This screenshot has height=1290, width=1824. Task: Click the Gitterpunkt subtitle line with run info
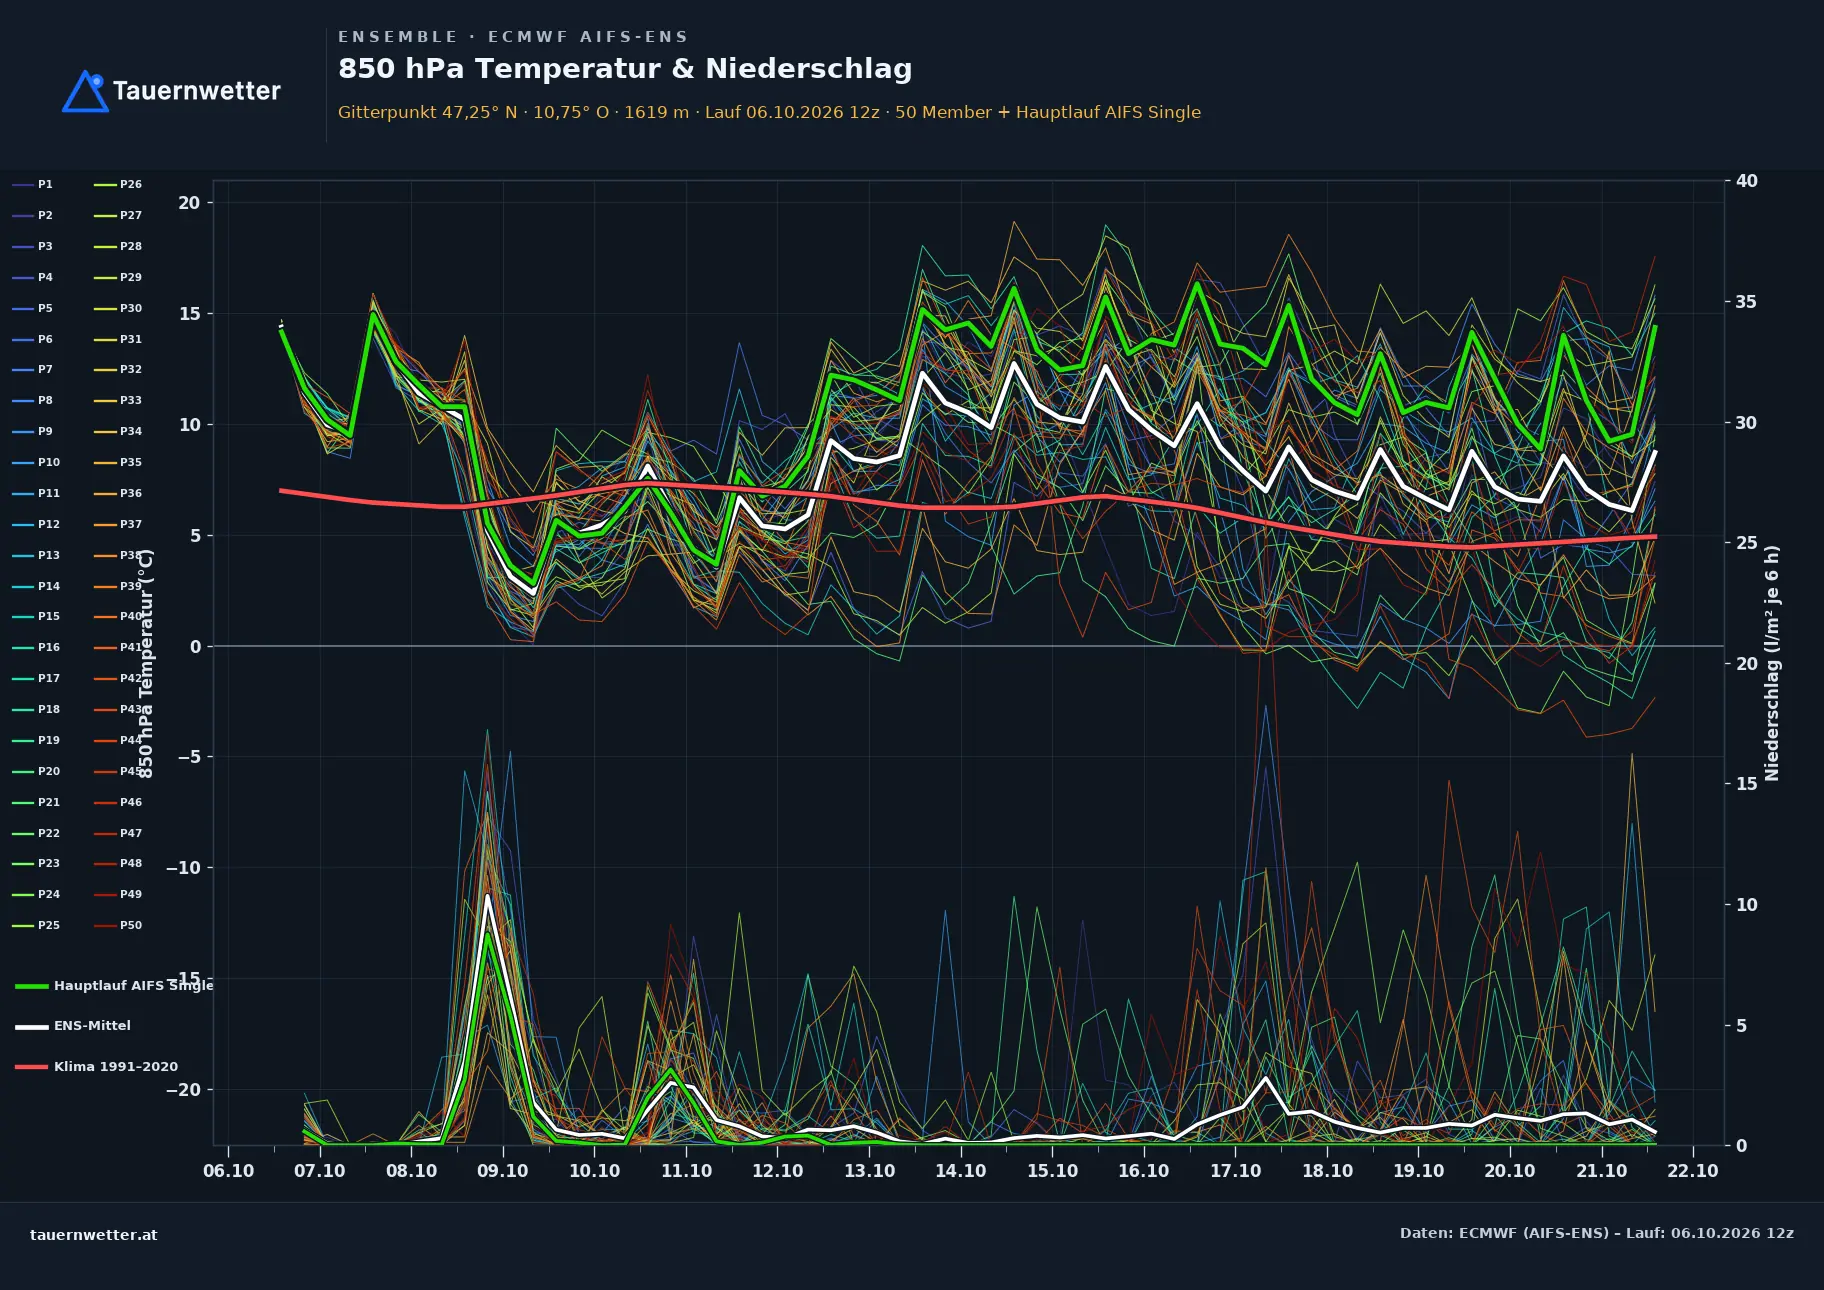point(769,112)
